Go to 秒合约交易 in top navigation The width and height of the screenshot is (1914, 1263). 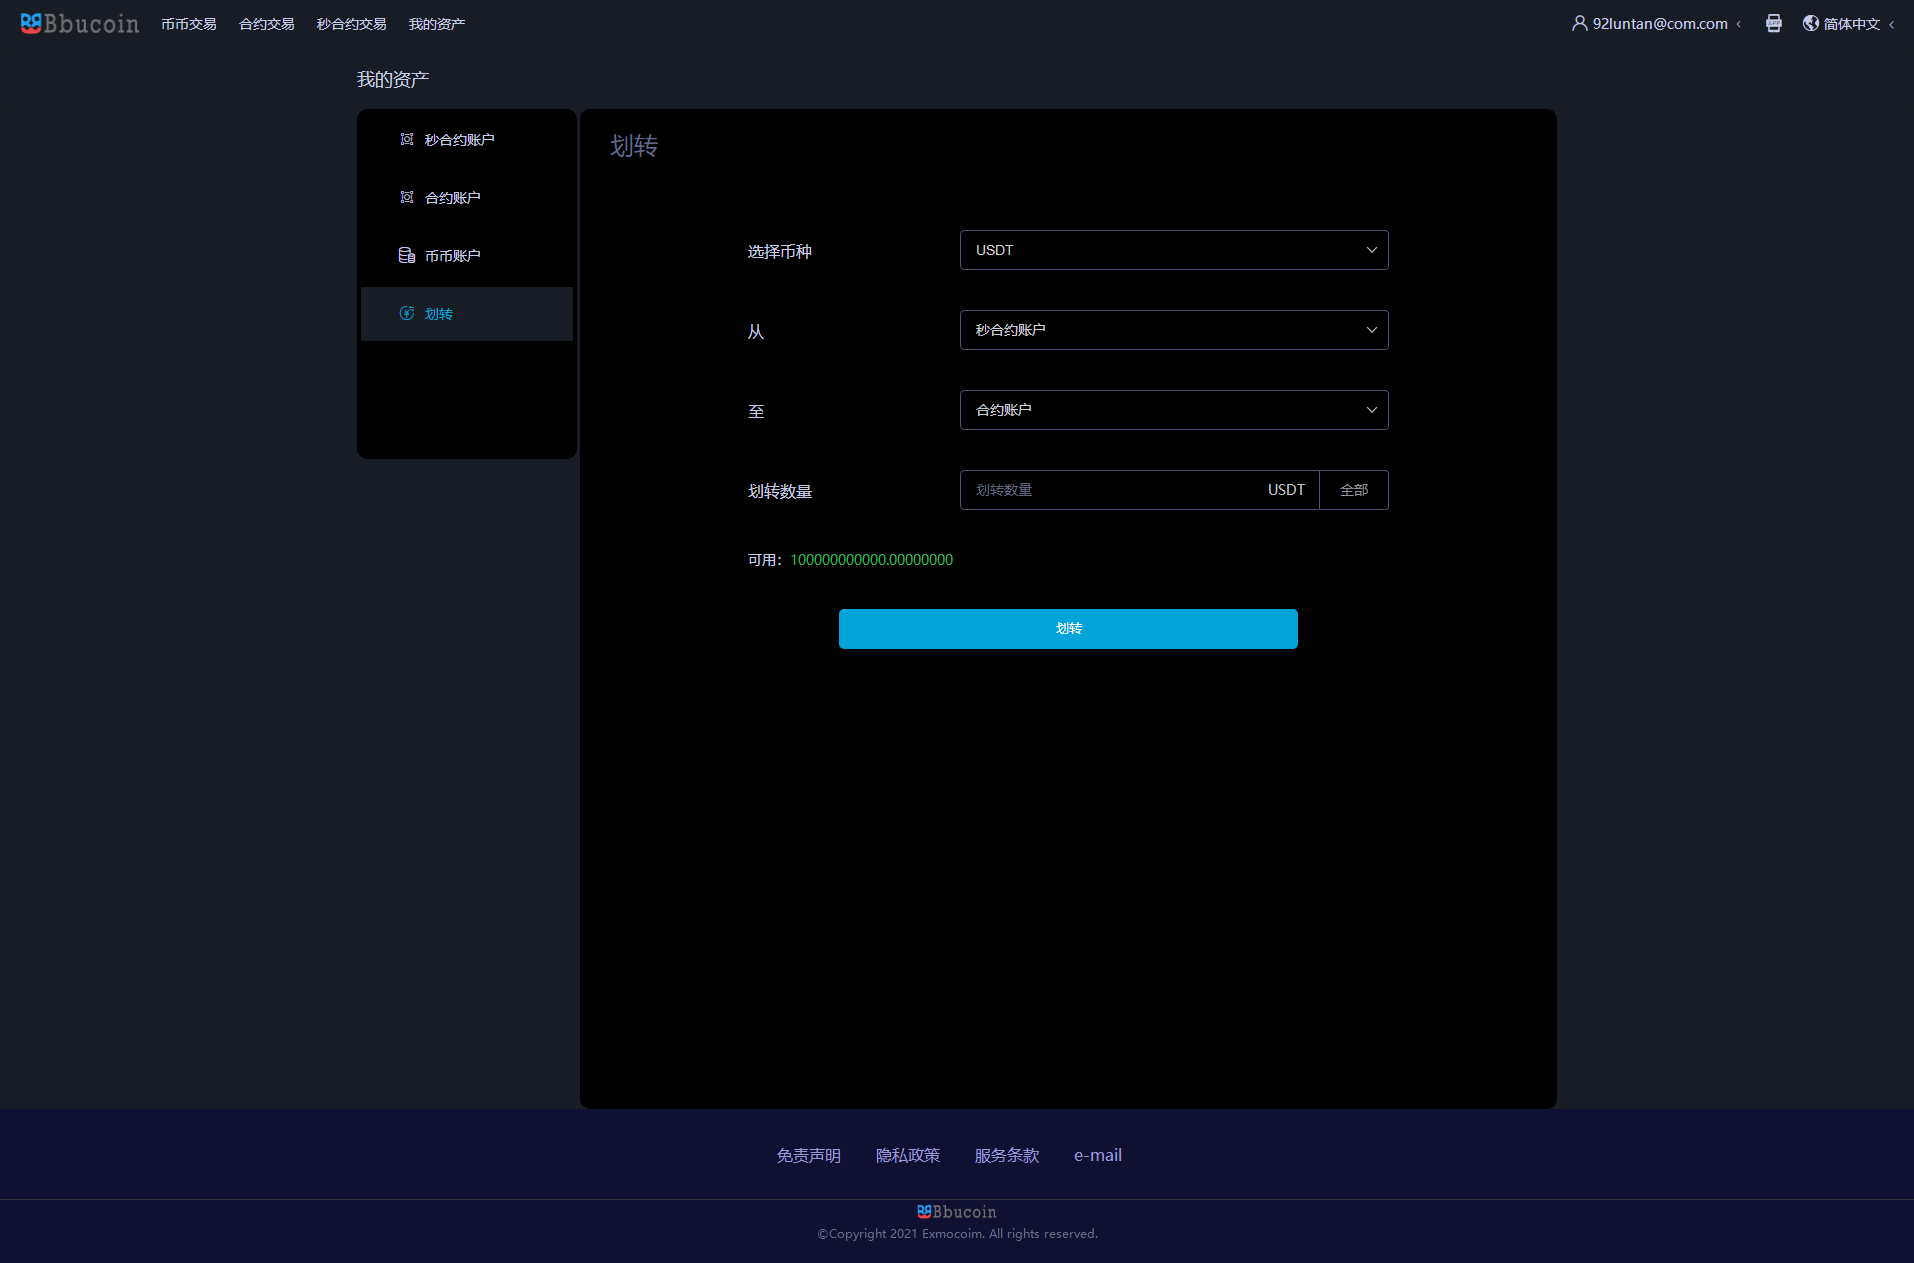pyautogui.click(x=351, y=24)
